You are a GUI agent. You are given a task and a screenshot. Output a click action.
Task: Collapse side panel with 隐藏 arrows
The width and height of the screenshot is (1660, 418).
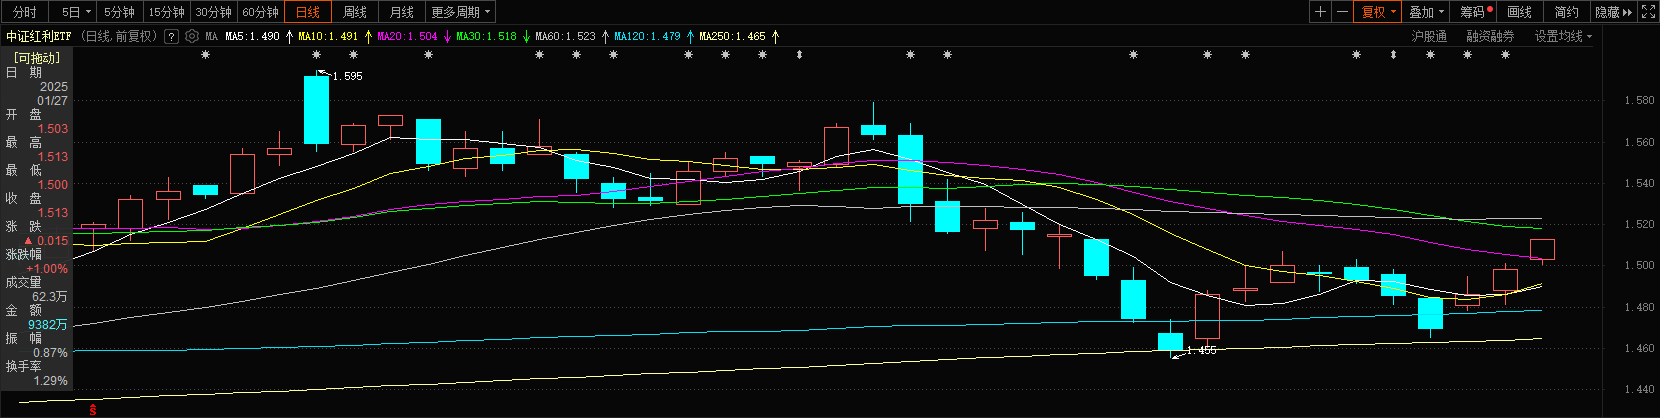click(1613, 12)
